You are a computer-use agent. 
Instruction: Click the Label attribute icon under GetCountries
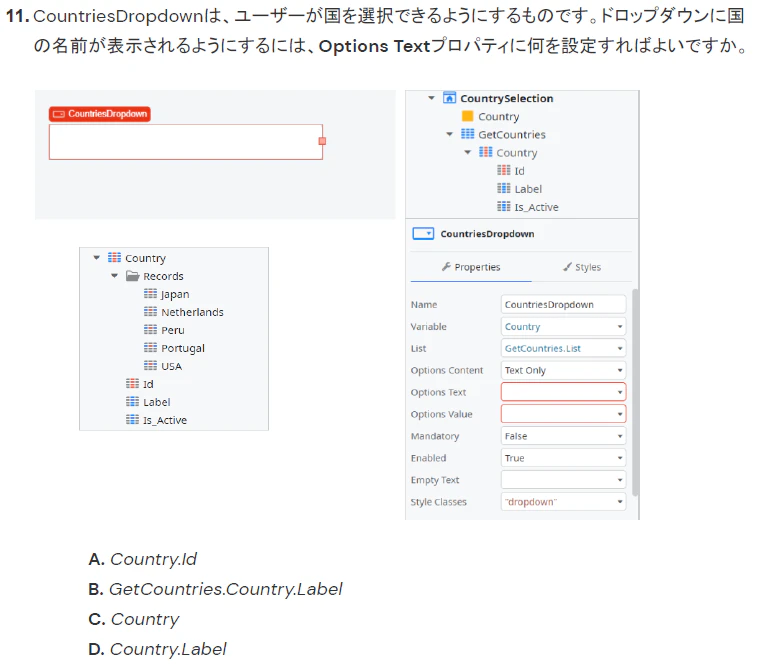tap(504, 189)
